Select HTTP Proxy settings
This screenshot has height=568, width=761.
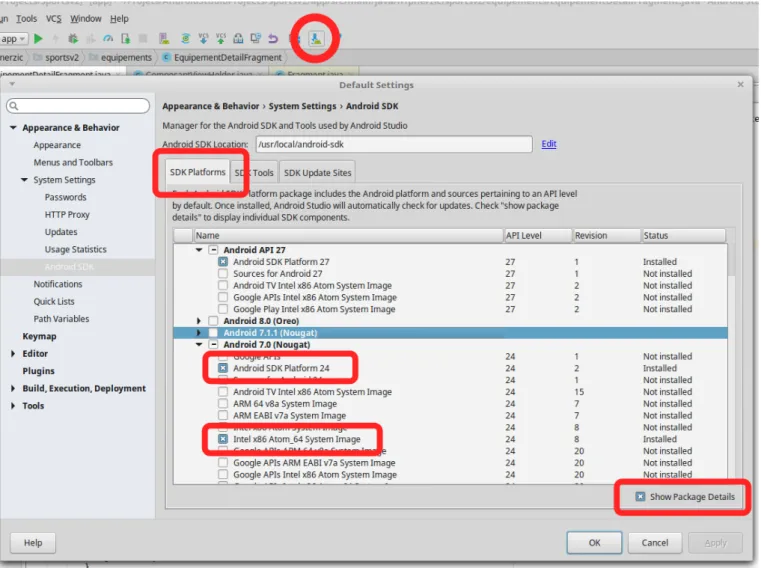pos(67,215)
